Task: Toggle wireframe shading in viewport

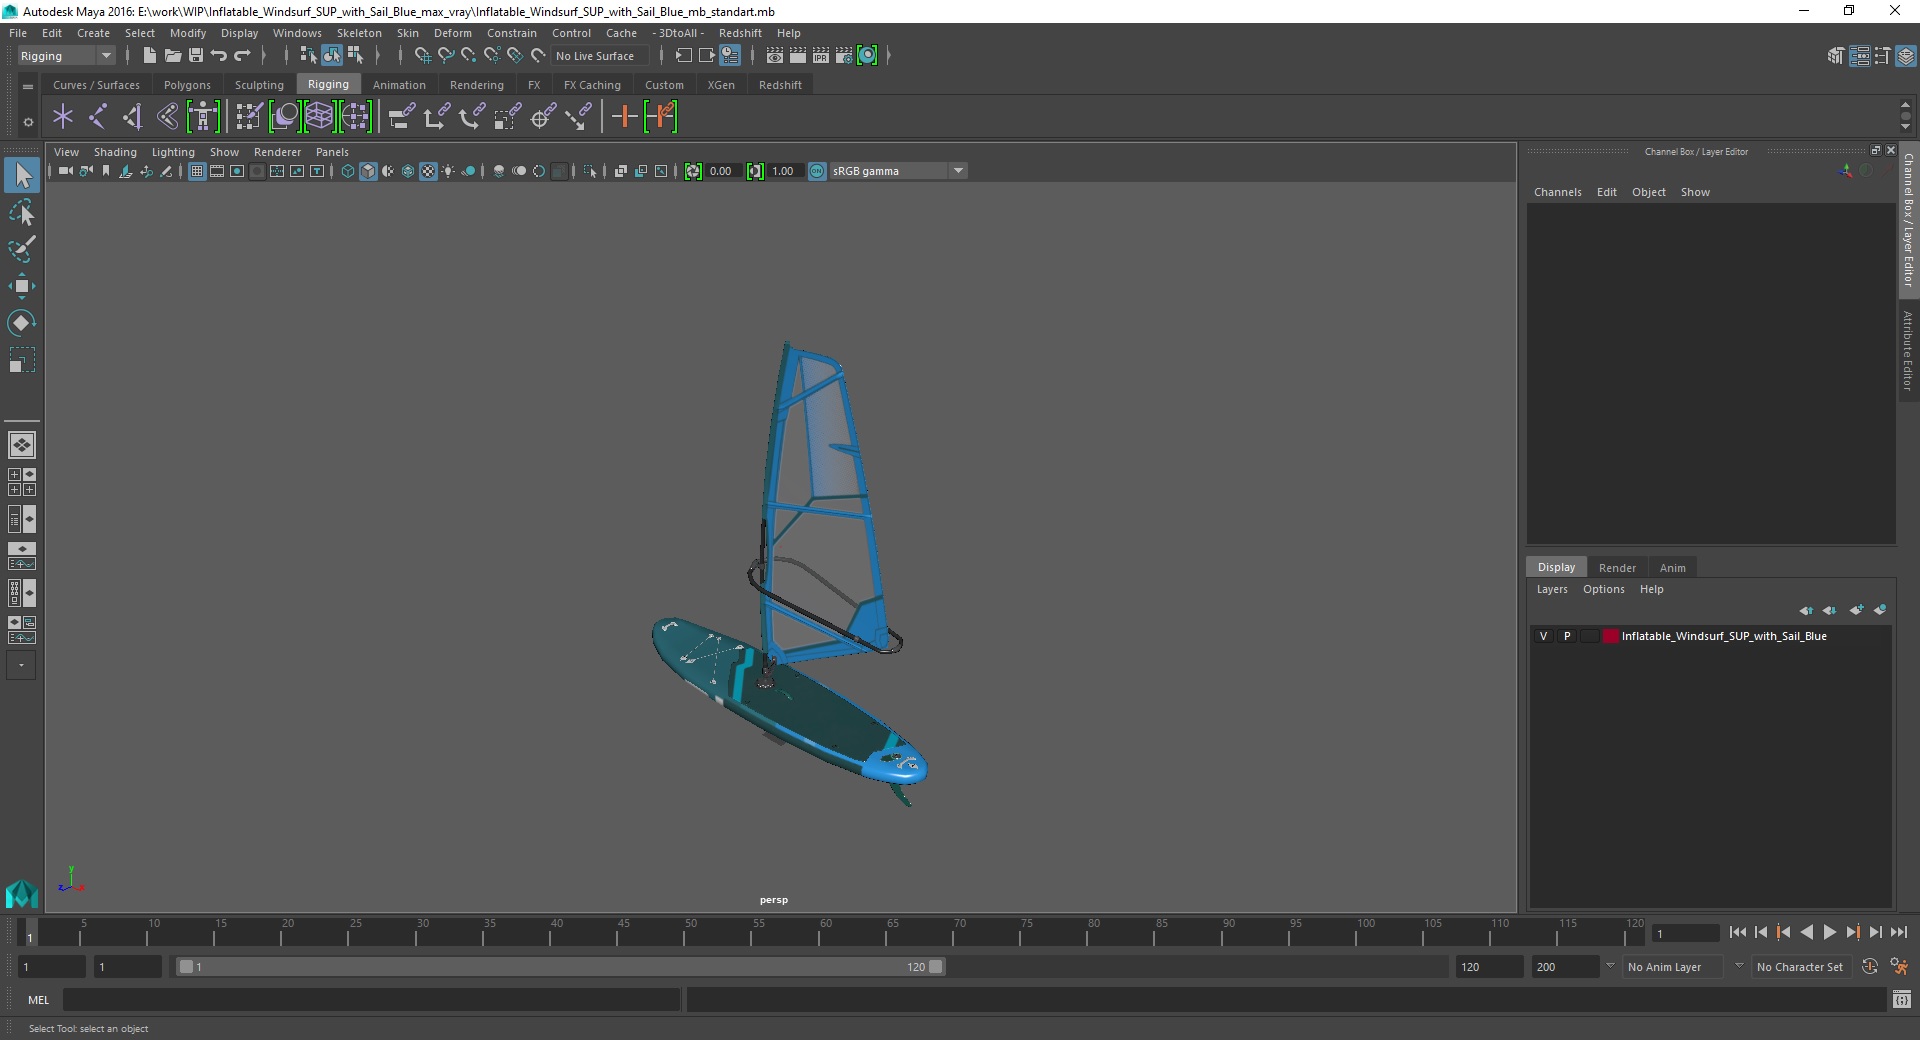Action: [x=348, y=171]
